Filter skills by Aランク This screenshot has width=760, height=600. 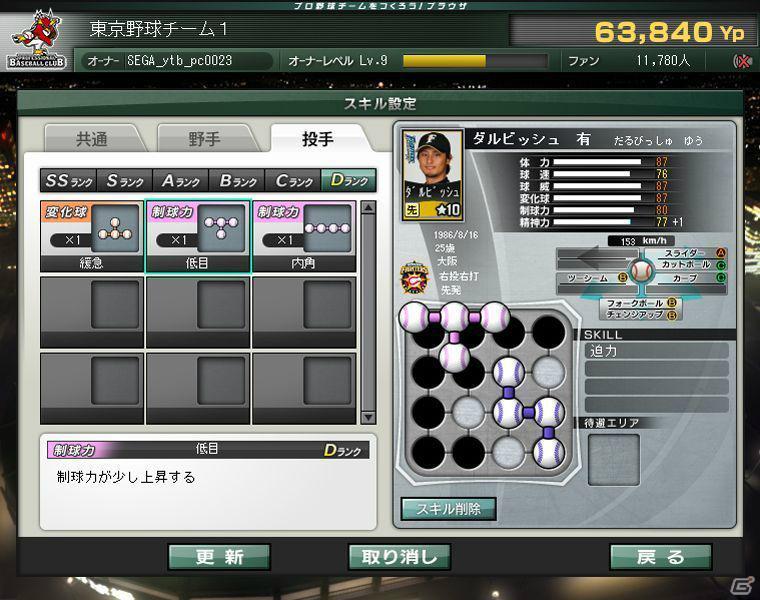point(181,181)
